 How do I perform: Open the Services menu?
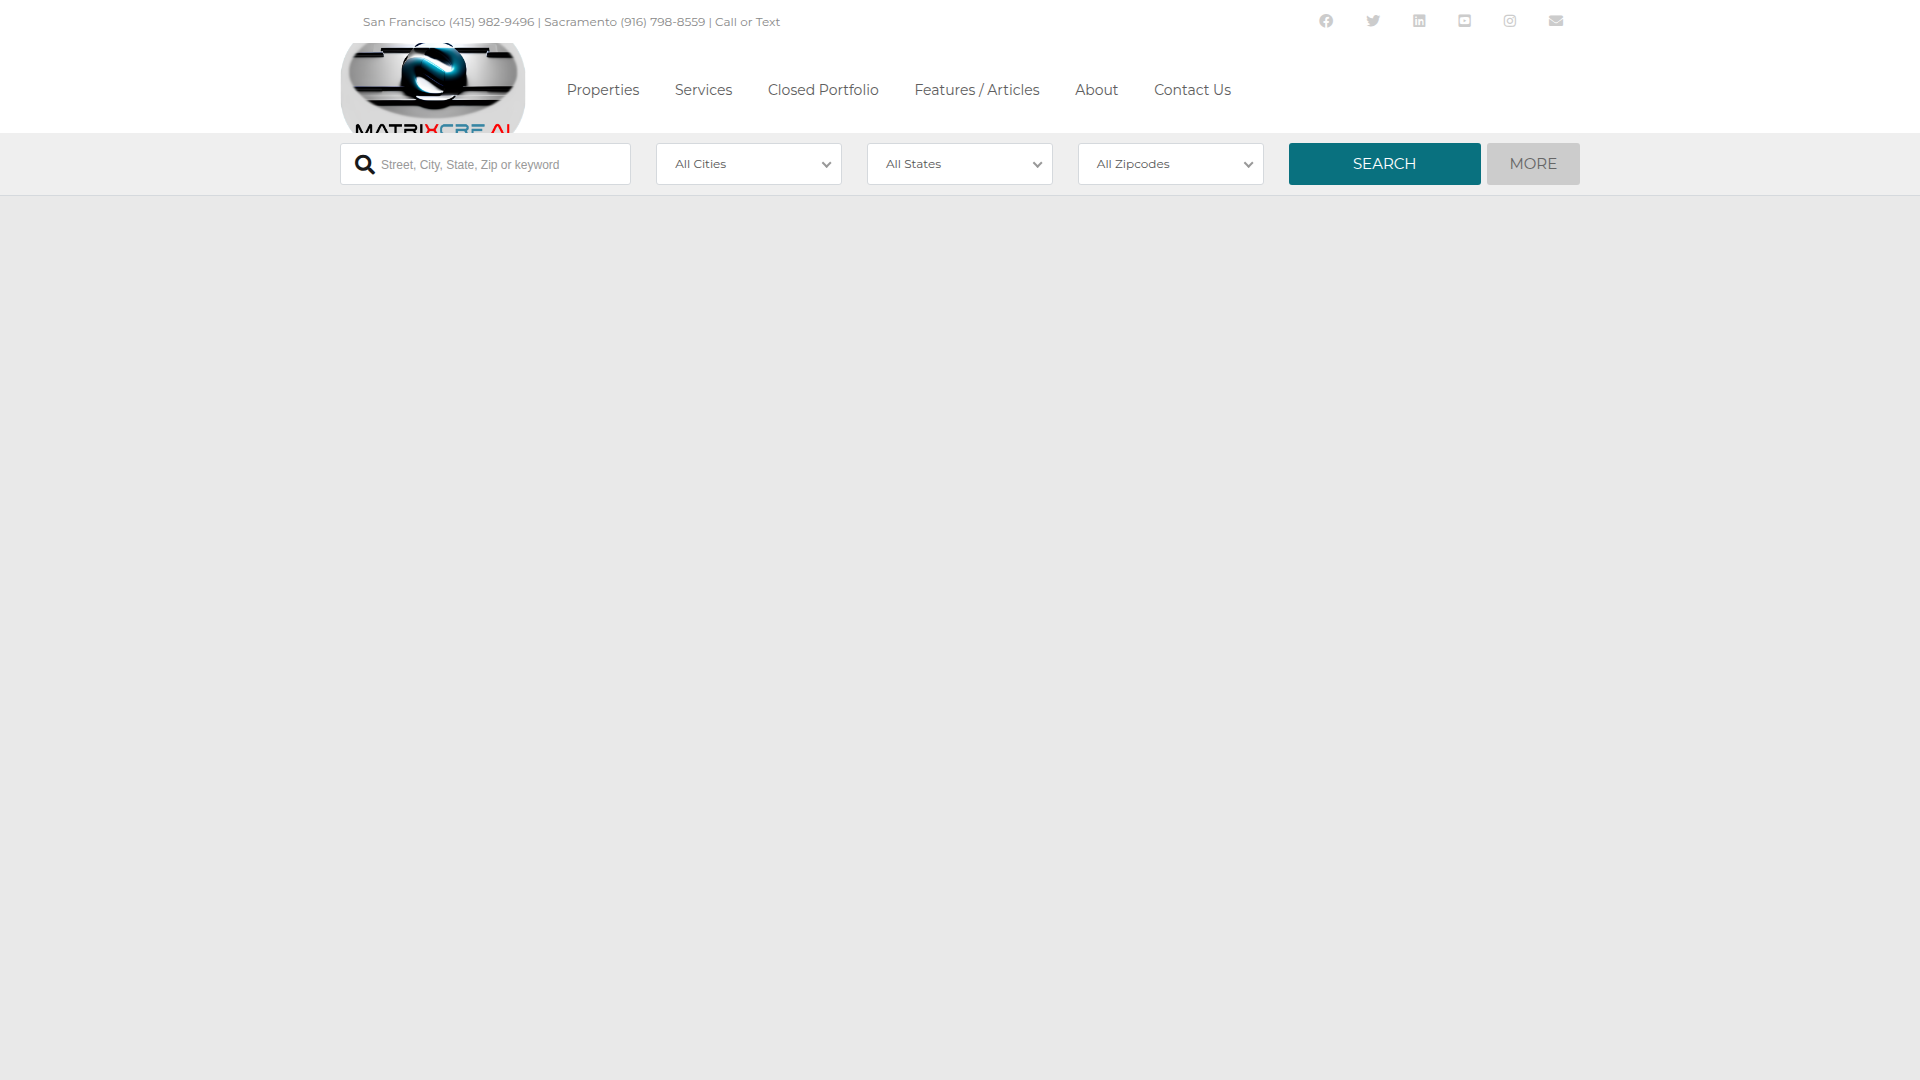point(704,90)
